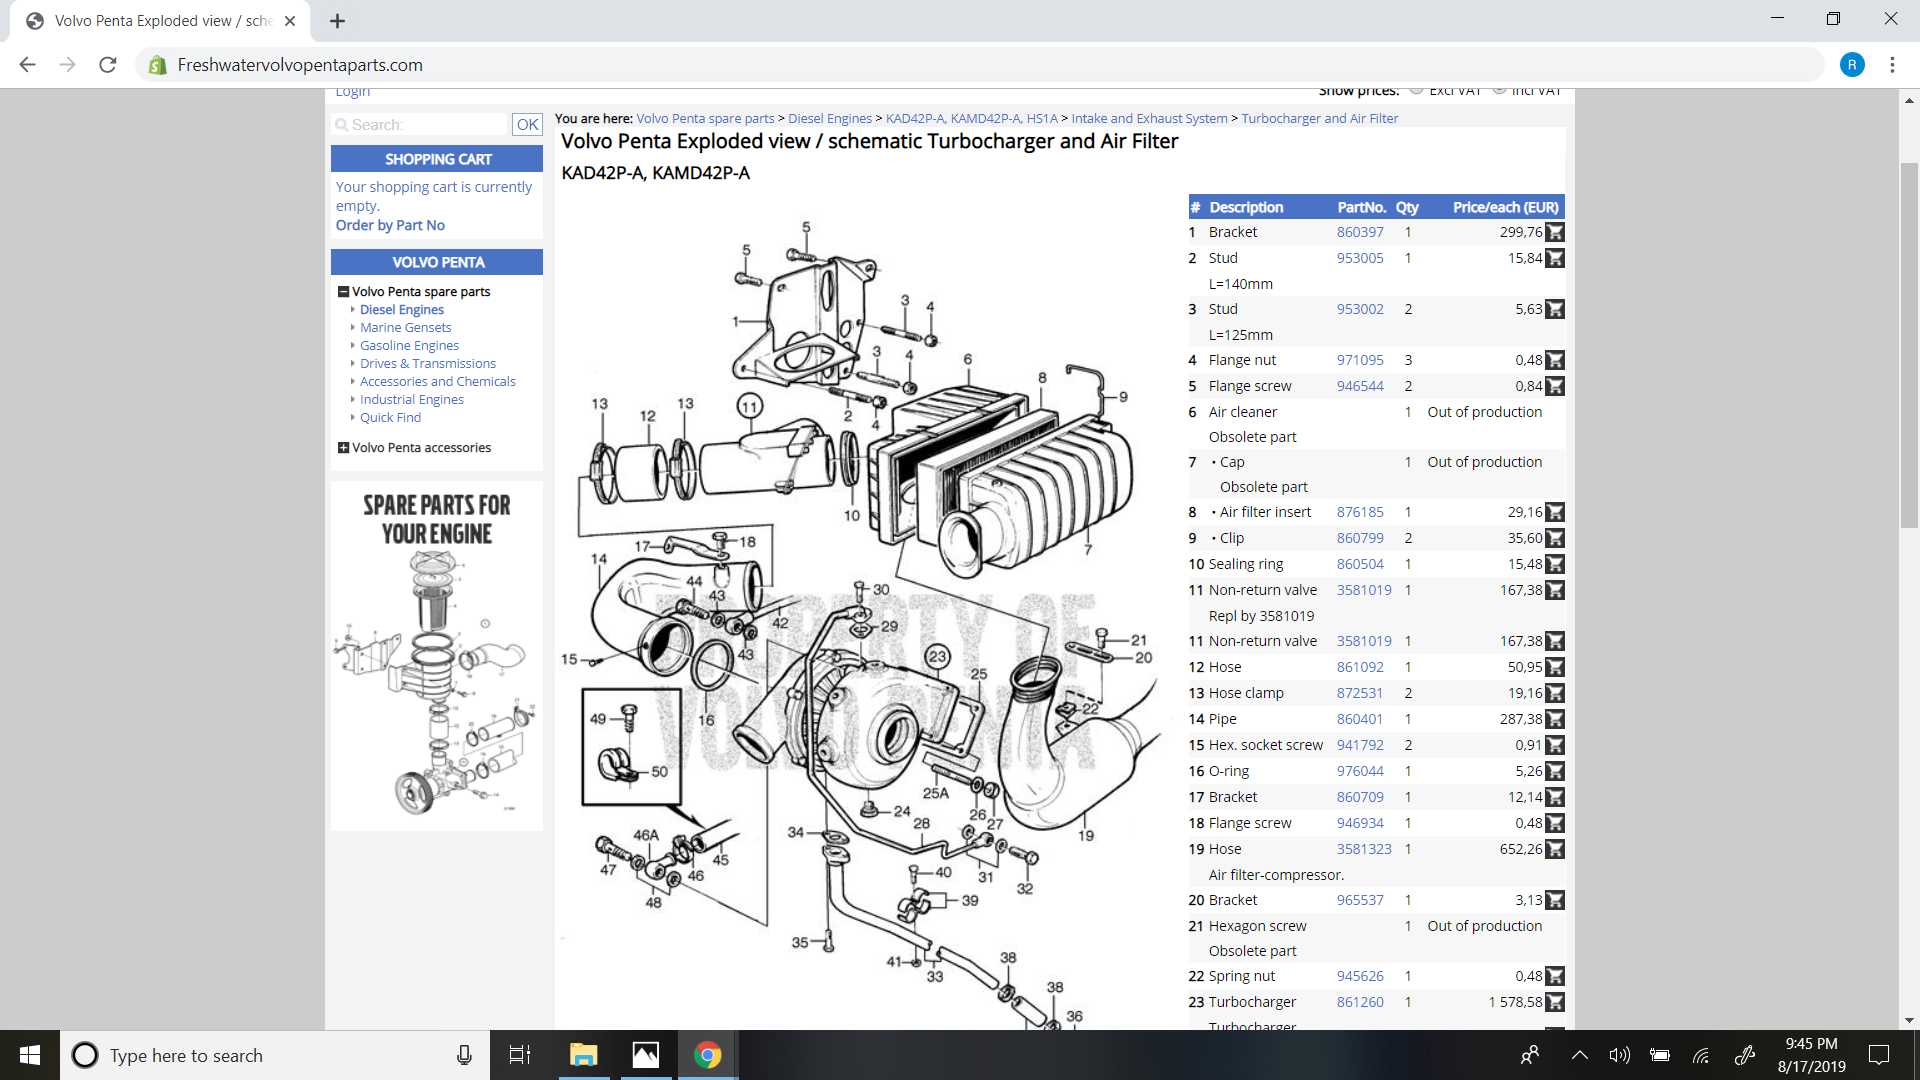Add Hose clamp 872531 to cart
Image resolution: width=1920 pixels, height=1080 pixels.
coord(1555,693)
